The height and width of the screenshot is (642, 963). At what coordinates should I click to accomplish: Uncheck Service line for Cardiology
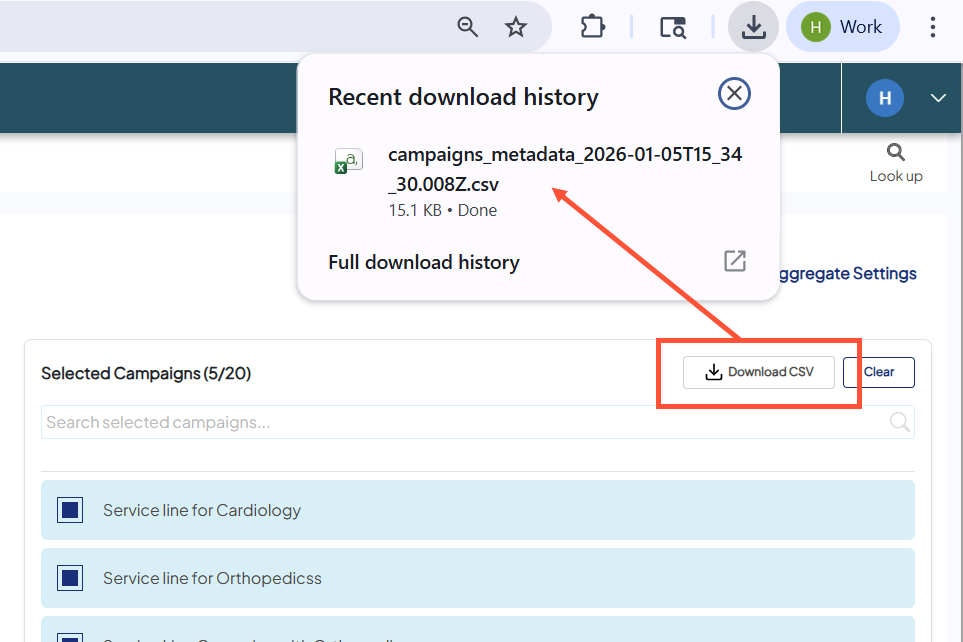click(69, 510)
